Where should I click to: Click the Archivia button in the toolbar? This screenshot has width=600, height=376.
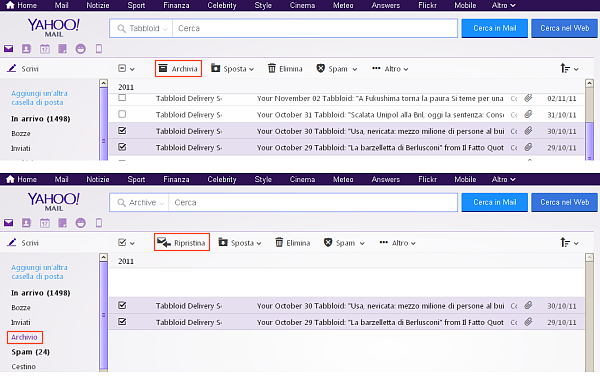[178, 69]
